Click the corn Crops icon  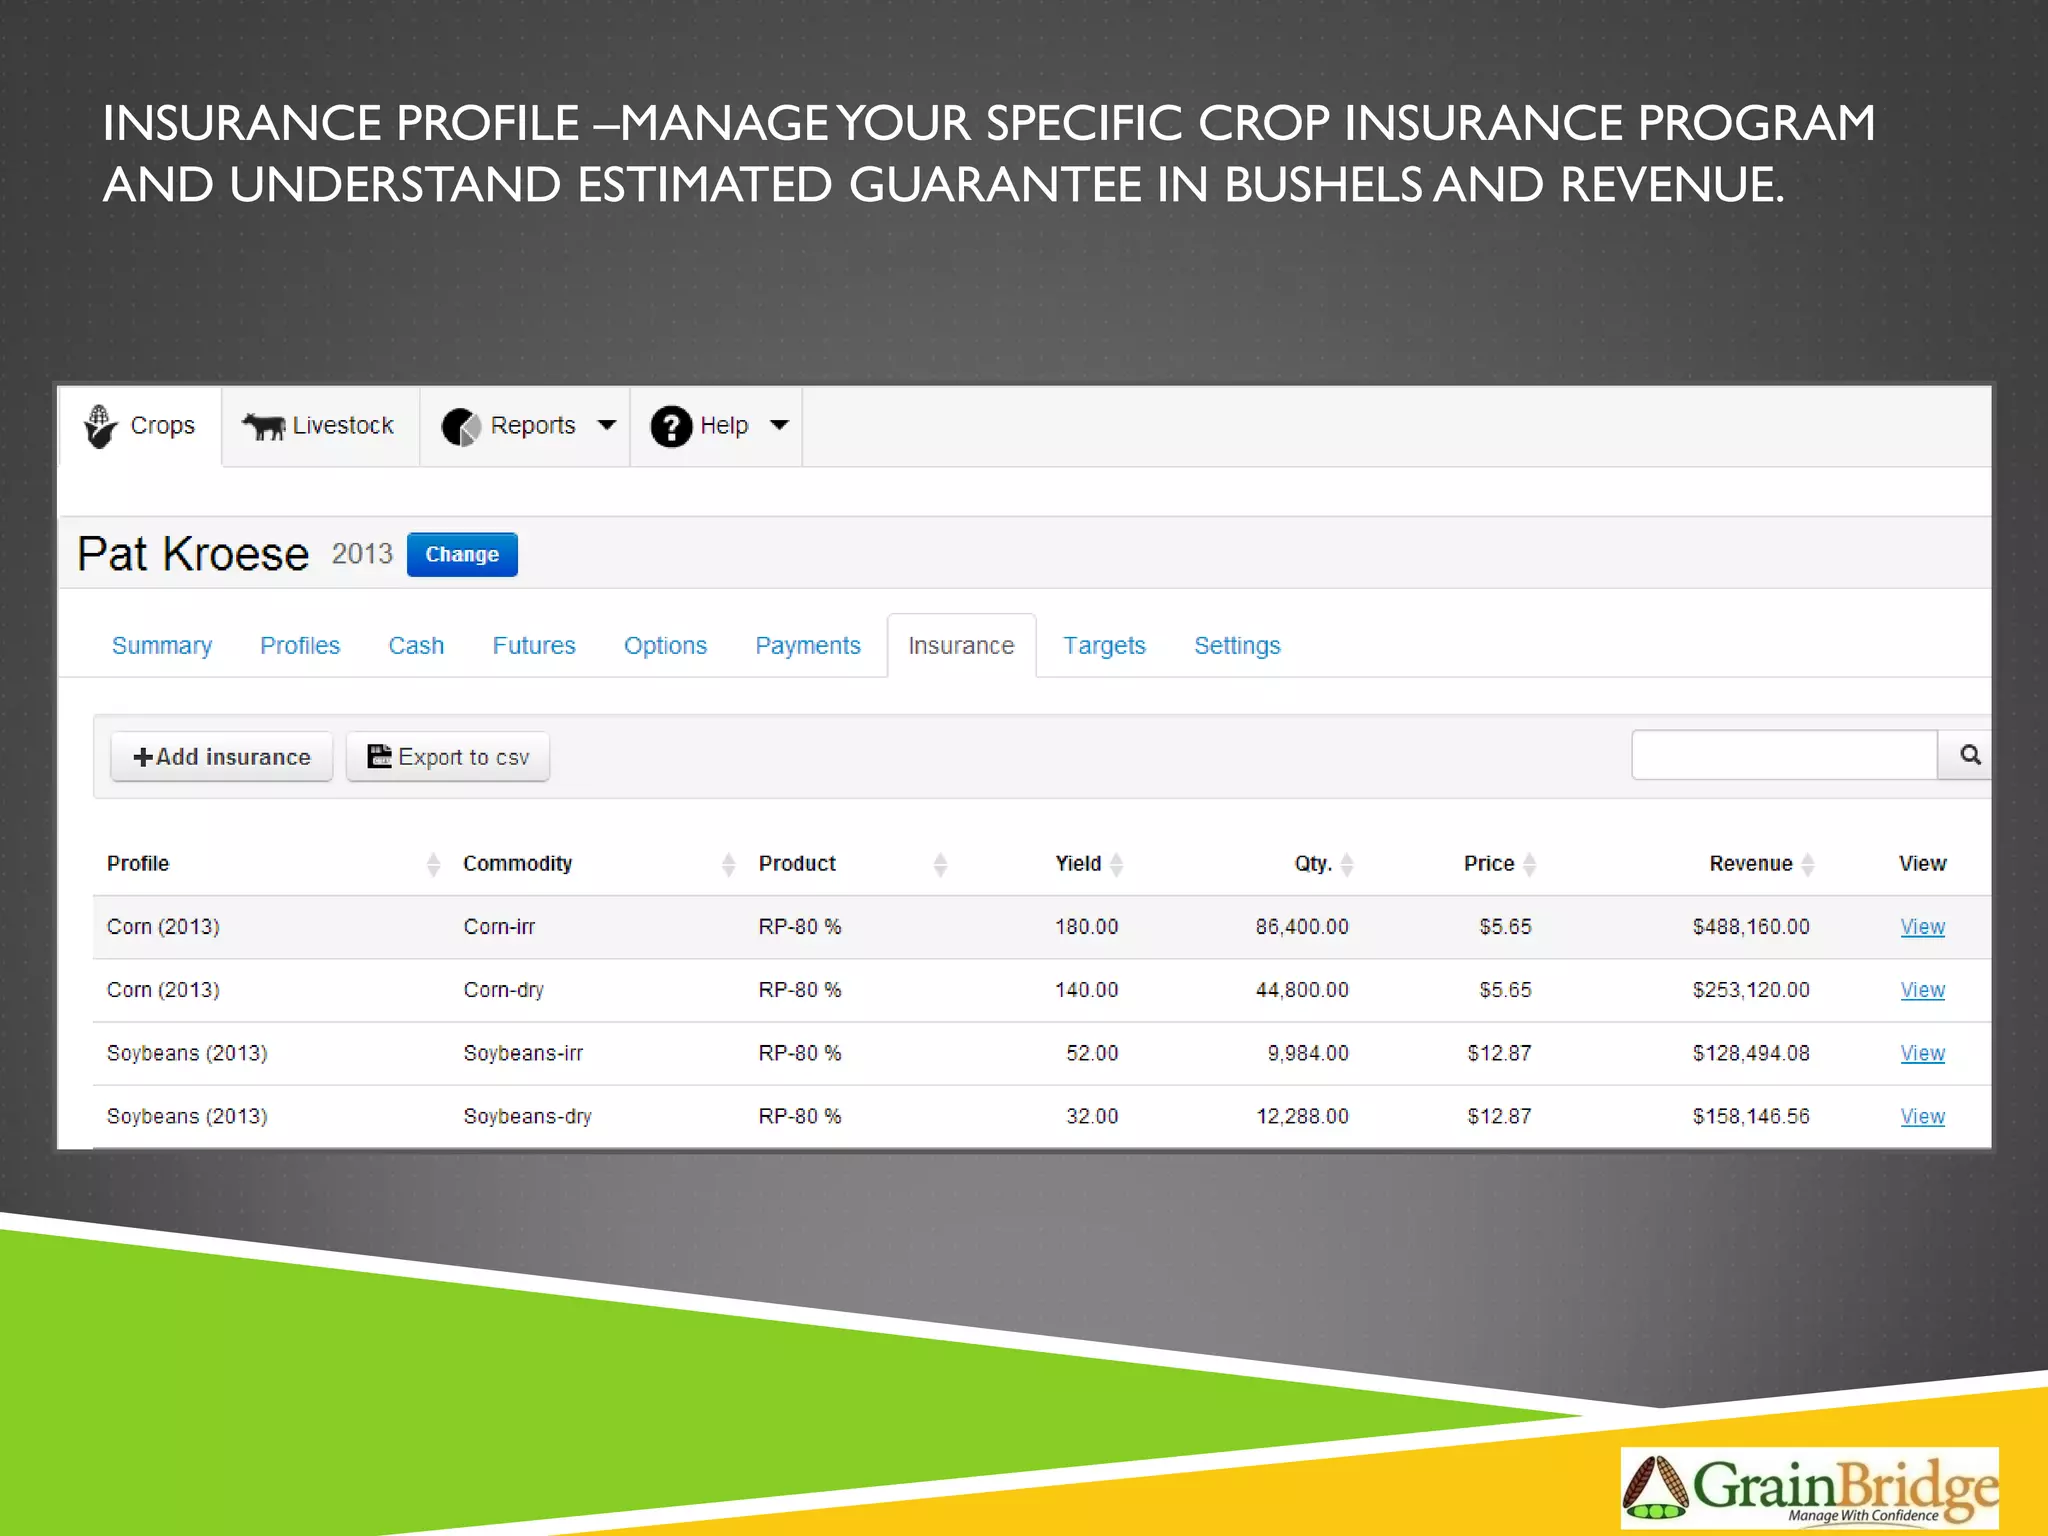pos(100,427)
